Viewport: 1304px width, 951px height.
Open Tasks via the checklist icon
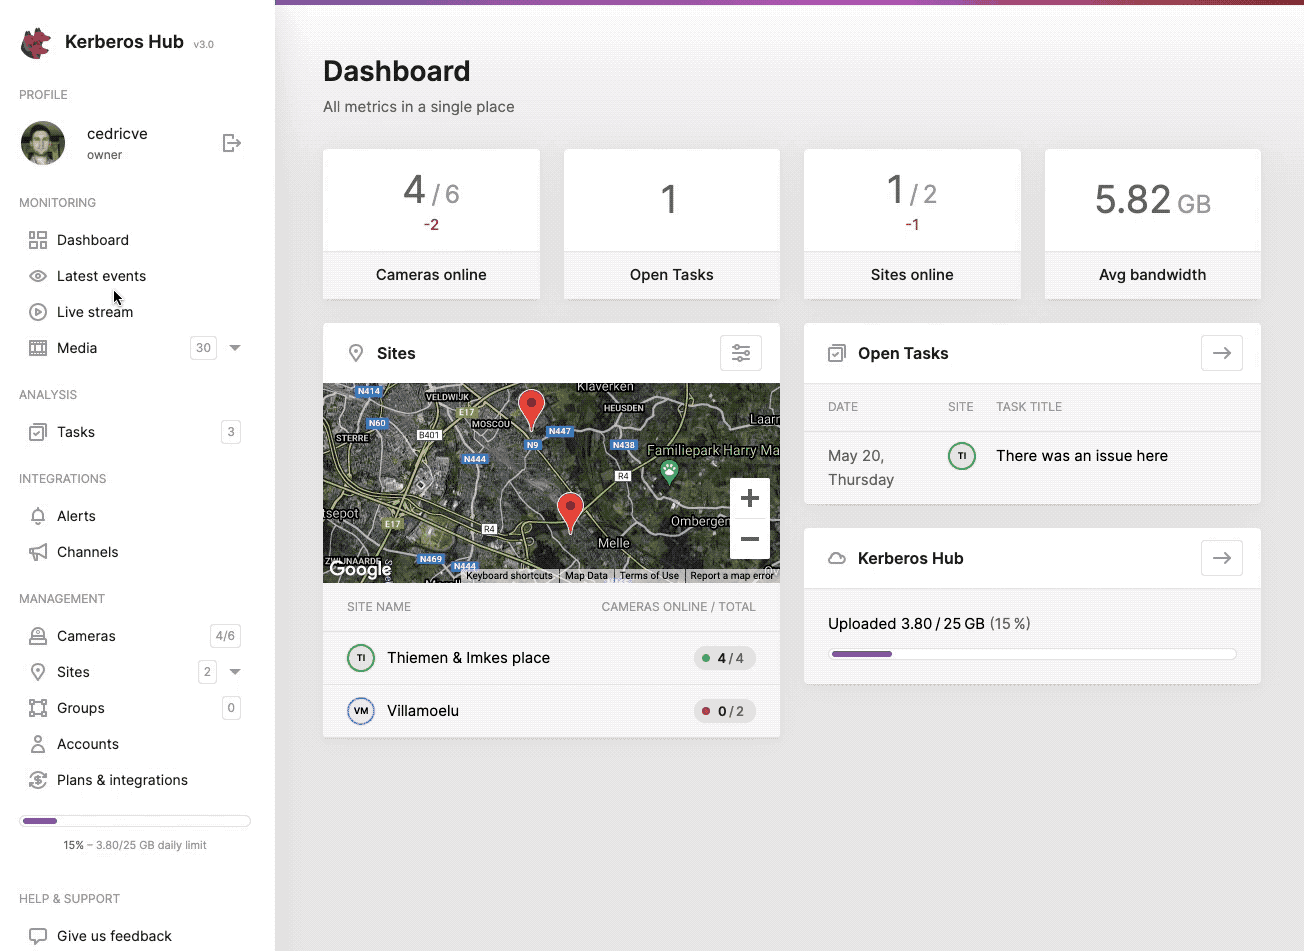pos(37,431)
